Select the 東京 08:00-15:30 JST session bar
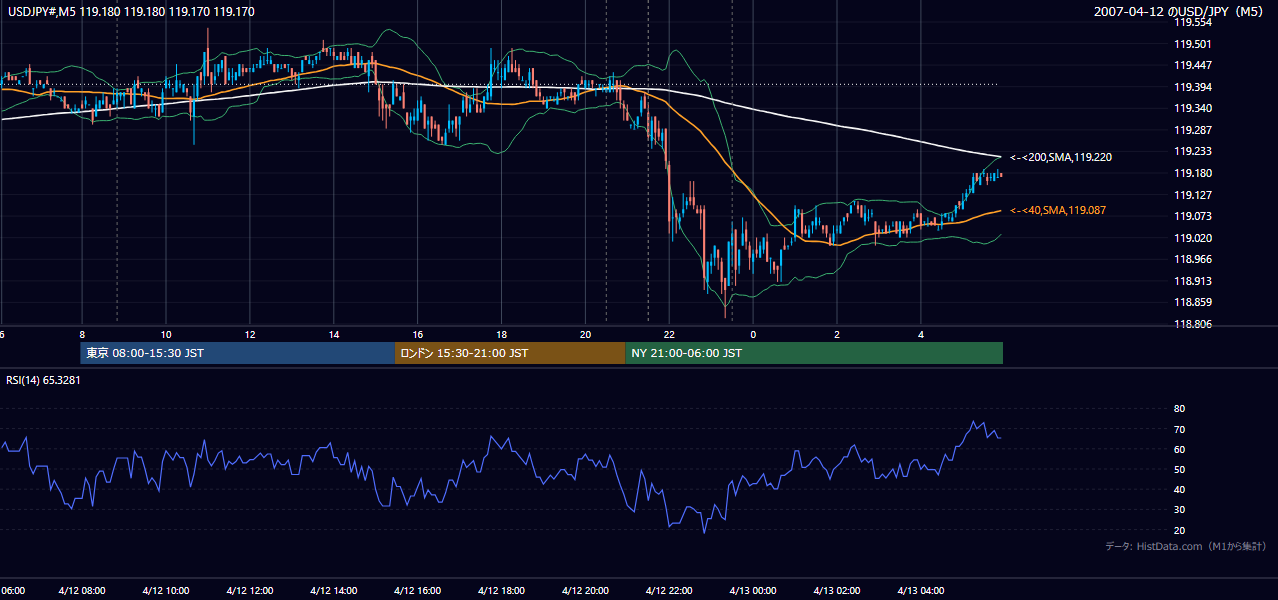 pos(238,353)
